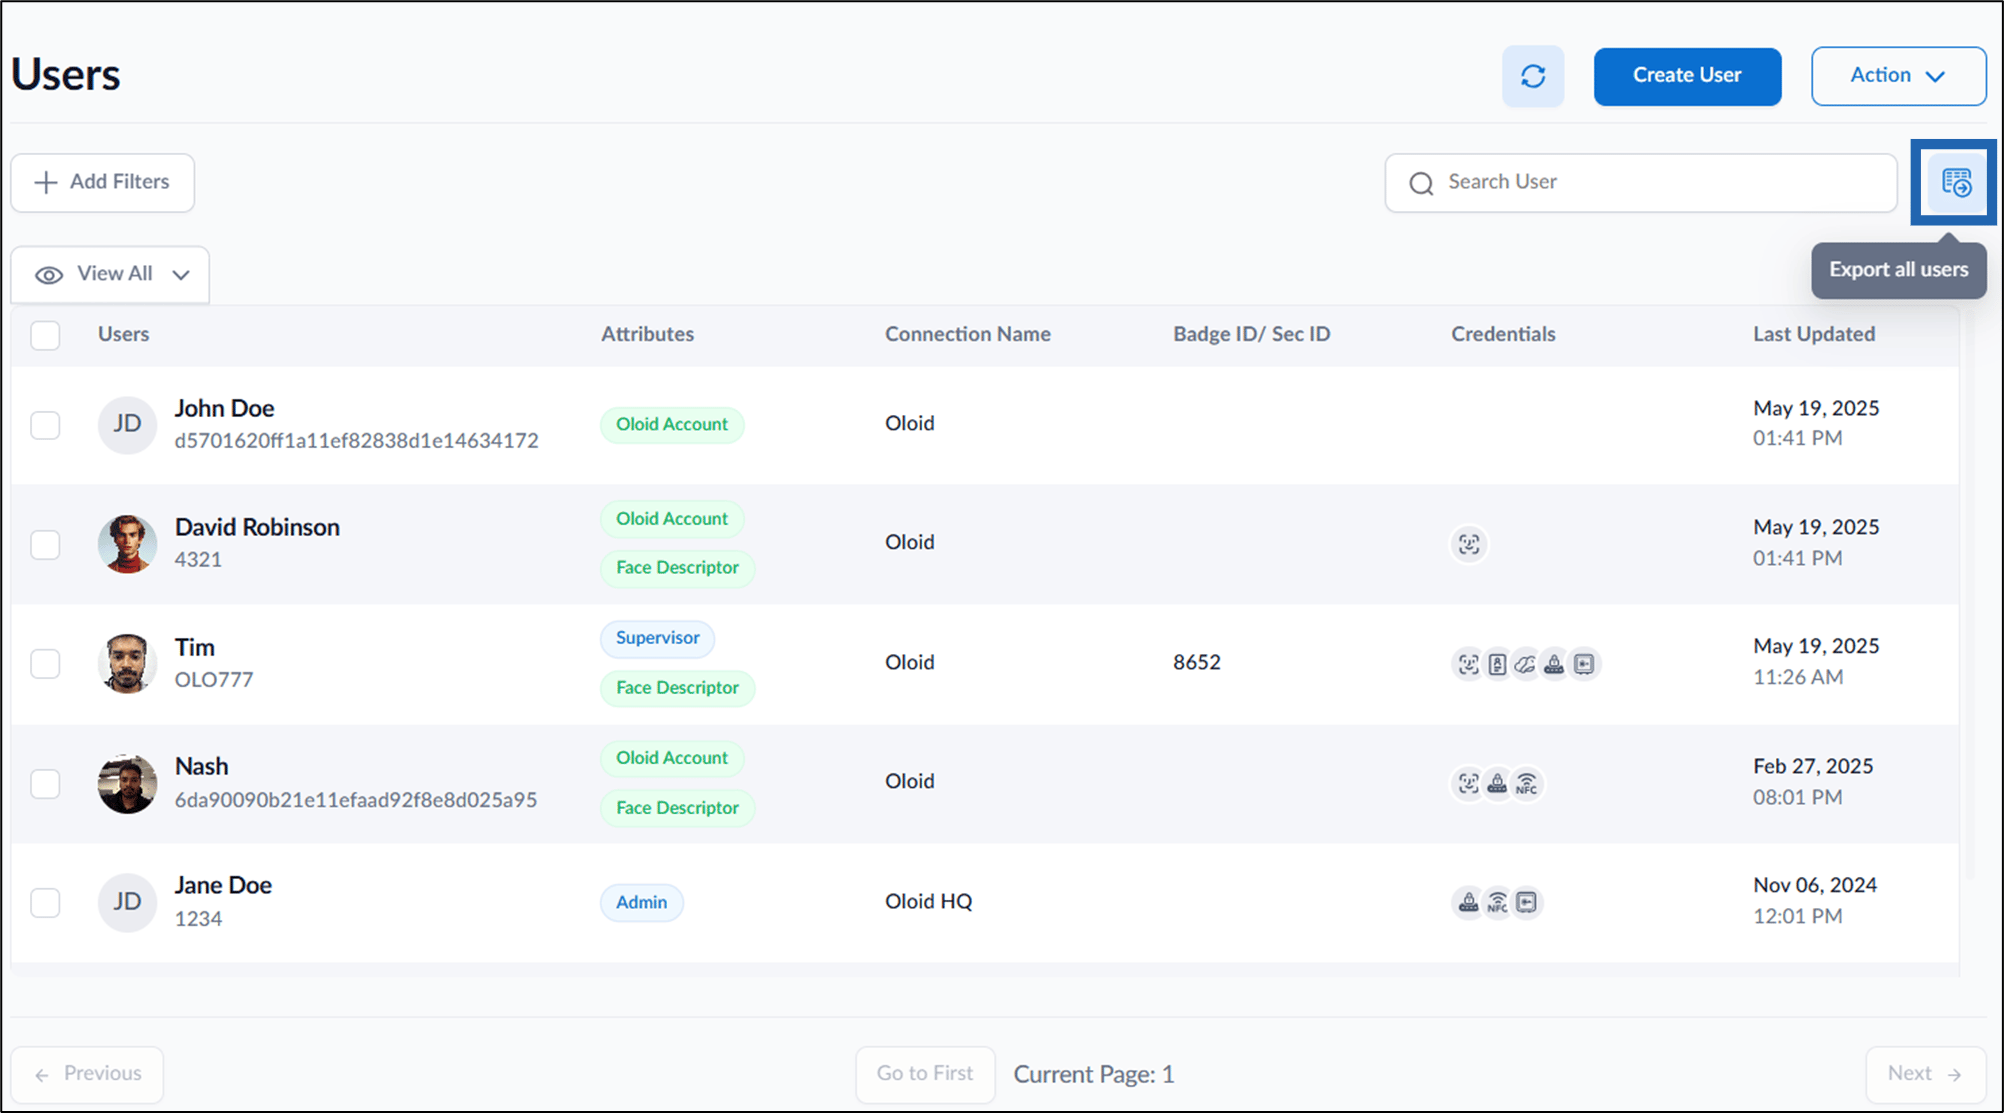The width and height of the screenshot is (2004, 1113).
Task: Open David Robinson's profile photo
Action: [x=127, y=544]
